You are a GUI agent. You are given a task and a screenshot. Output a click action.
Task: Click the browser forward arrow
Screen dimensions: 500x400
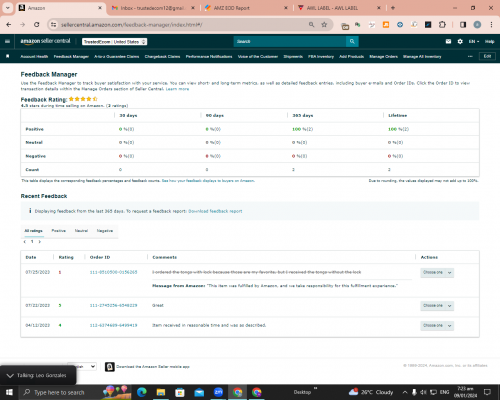[x=22, y=25]
